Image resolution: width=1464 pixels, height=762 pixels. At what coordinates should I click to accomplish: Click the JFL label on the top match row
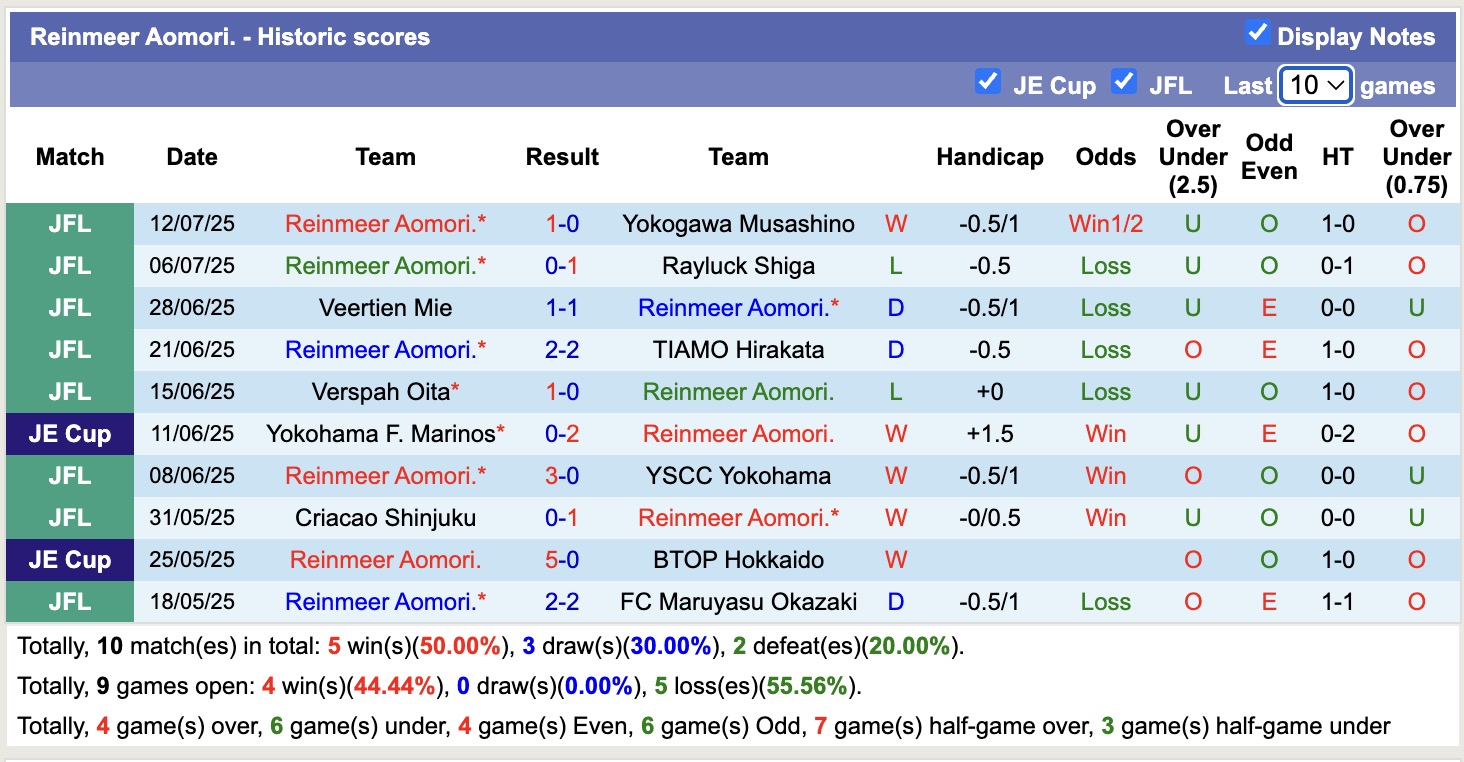click(x=68, y=223)
